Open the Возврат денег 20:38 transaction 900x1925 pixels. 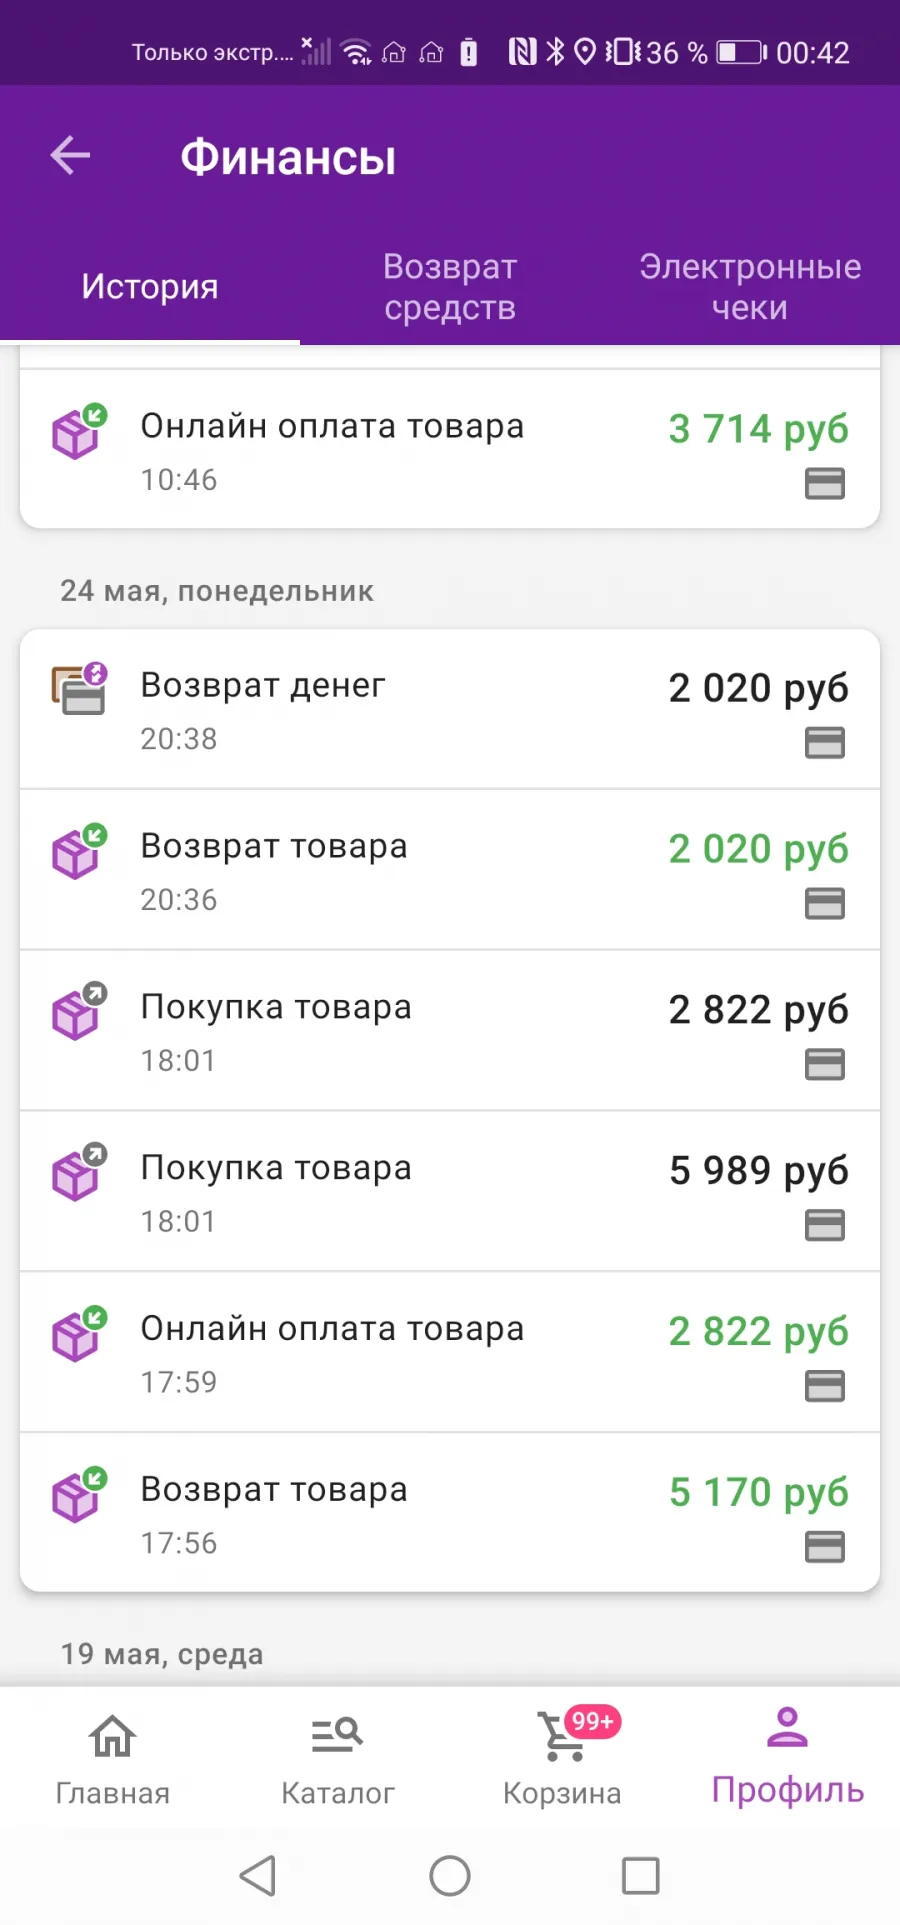click(450, 708)
